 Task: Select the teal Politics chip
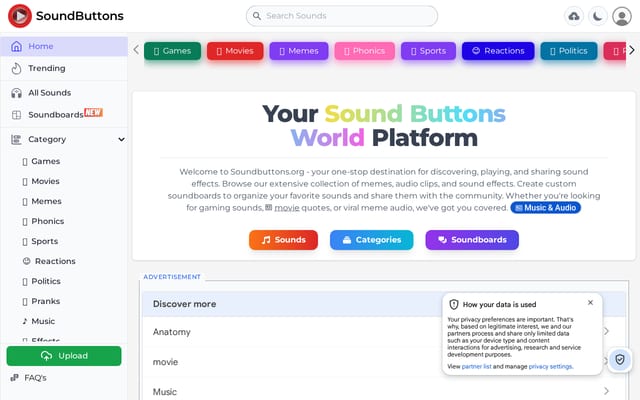click(569, 51)
